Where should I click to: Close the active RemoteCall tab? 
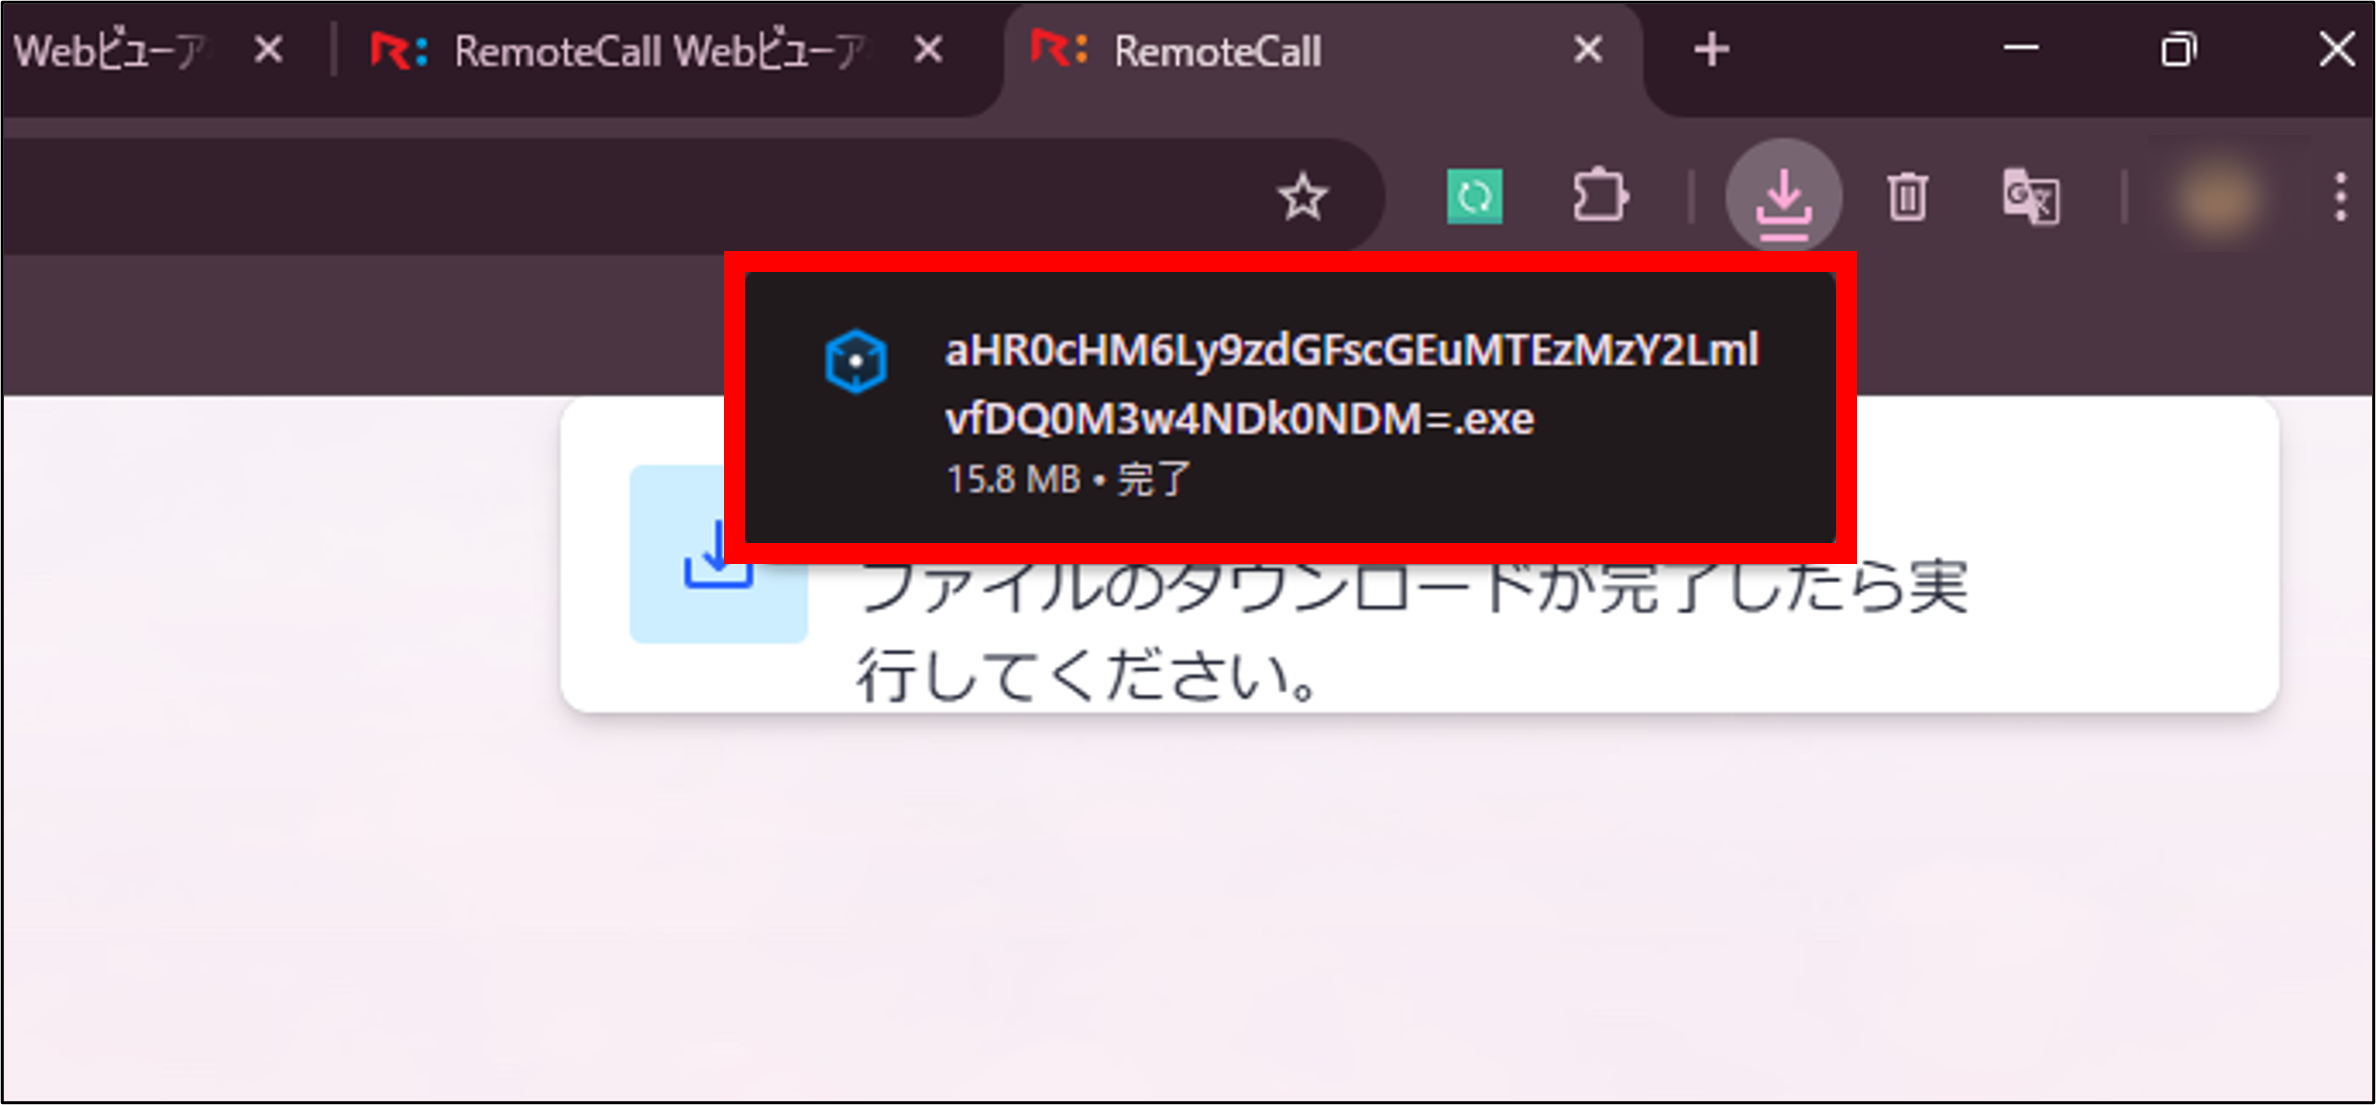coord(1588,49)
